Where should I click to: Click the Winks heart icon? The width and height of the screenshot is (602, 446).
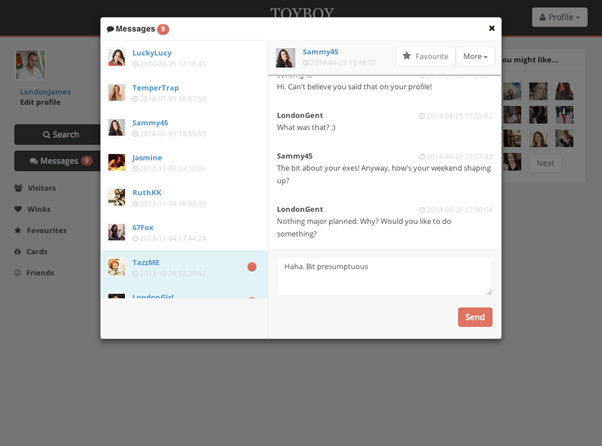(18, 209)
